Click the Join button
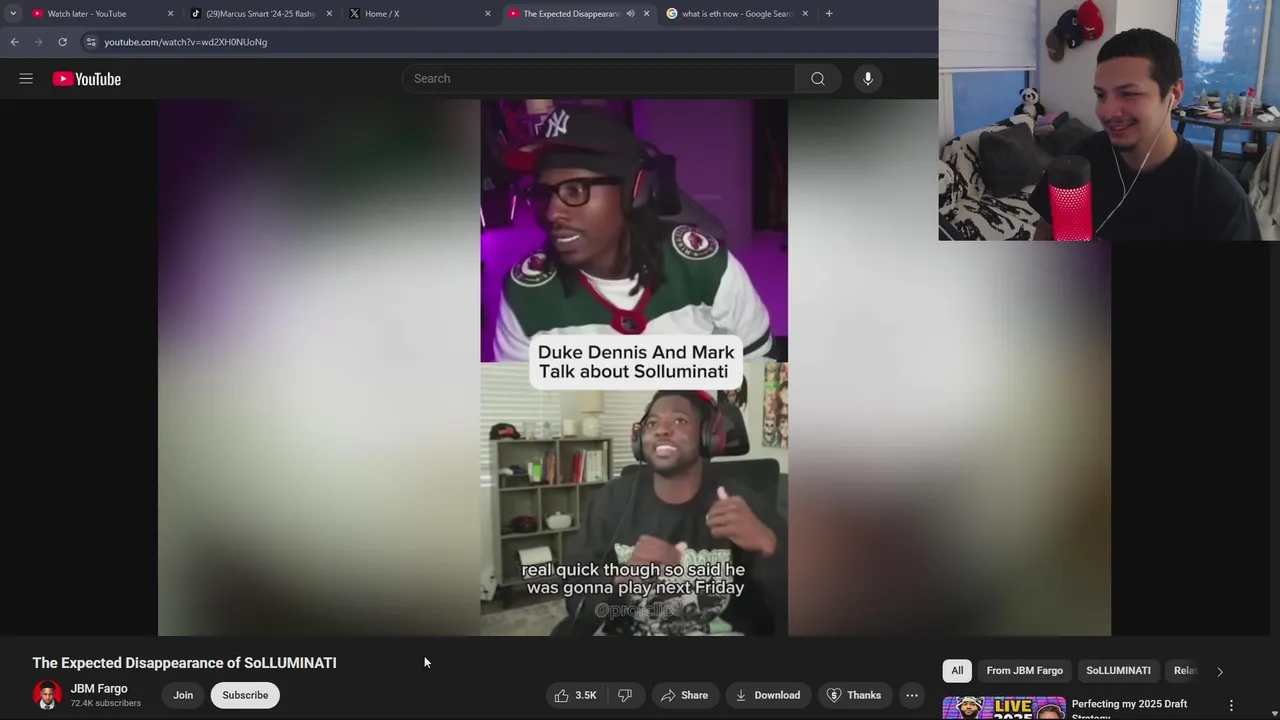This screenshot has height=720, width=1280. (x=183, y=695)
